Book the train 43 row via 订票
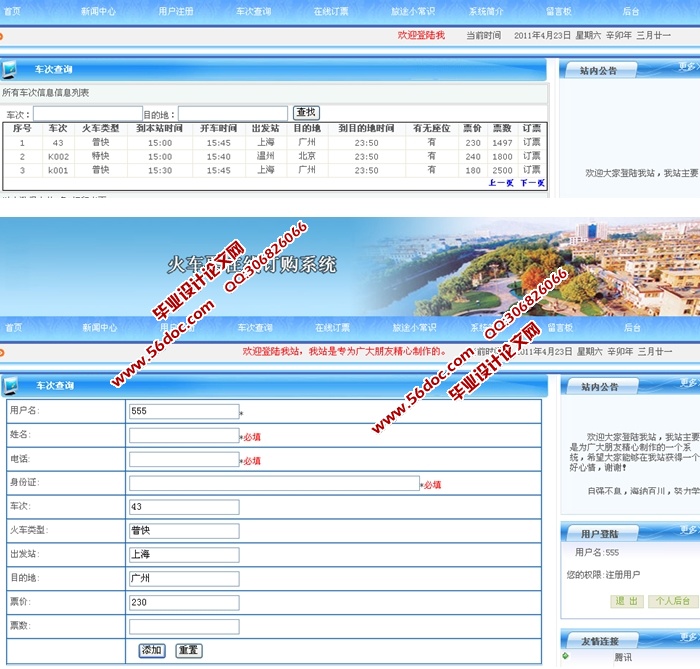Image resolution: width=700 pixels, height=669 pixels. pyautogui.click(x=531, y=143)
